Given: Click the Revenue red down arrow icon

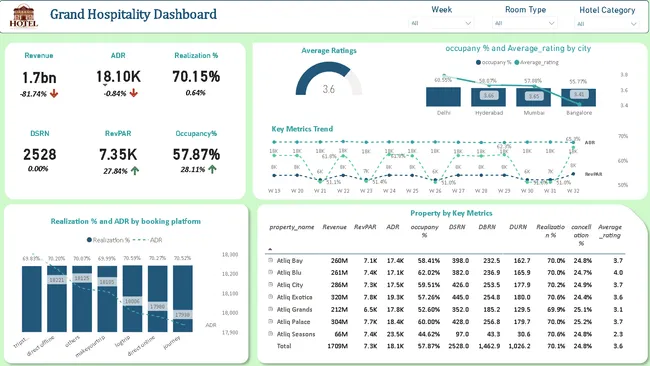Looking at the screenshot, I should click(54, 94).
